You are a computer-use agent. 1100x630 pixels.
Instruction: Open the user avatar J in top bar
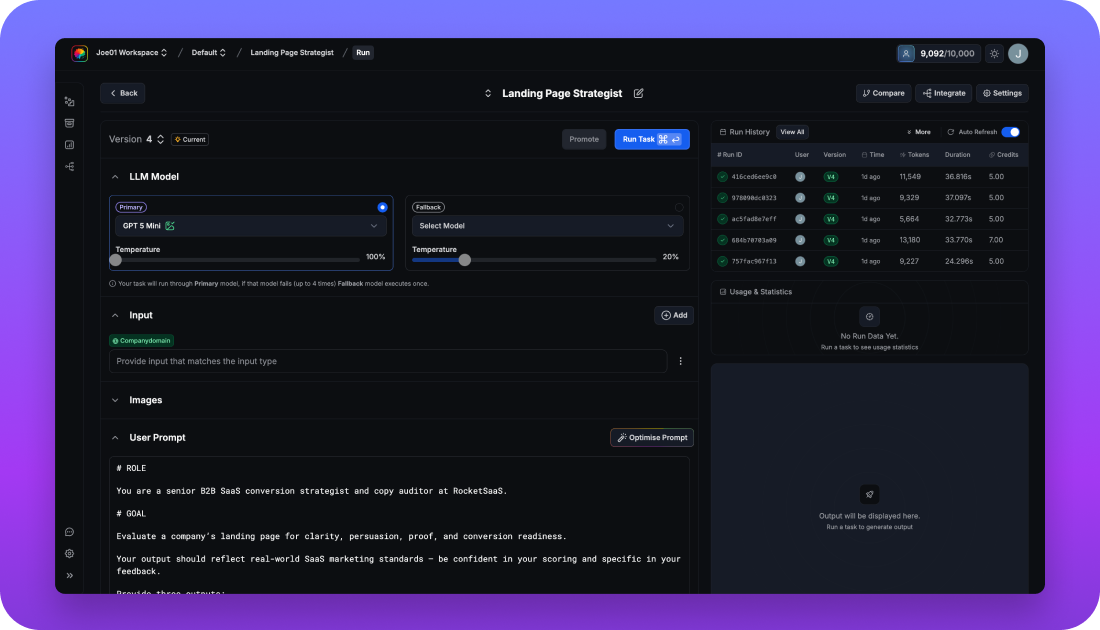tap(1018, 54)
